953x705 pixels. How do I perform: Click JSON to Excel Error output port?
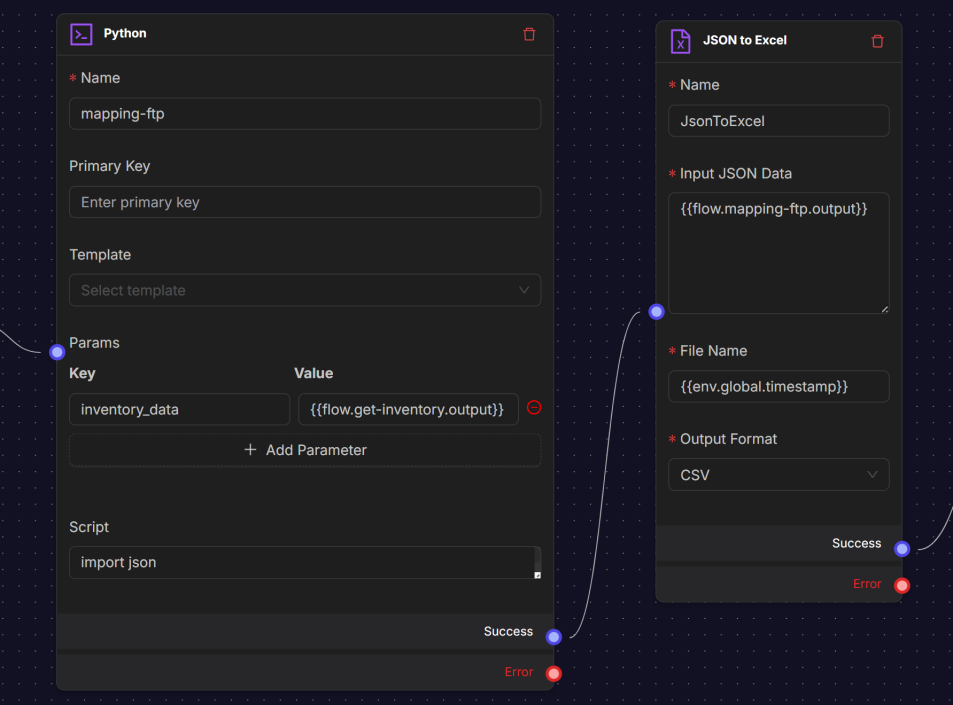(901, 586)
